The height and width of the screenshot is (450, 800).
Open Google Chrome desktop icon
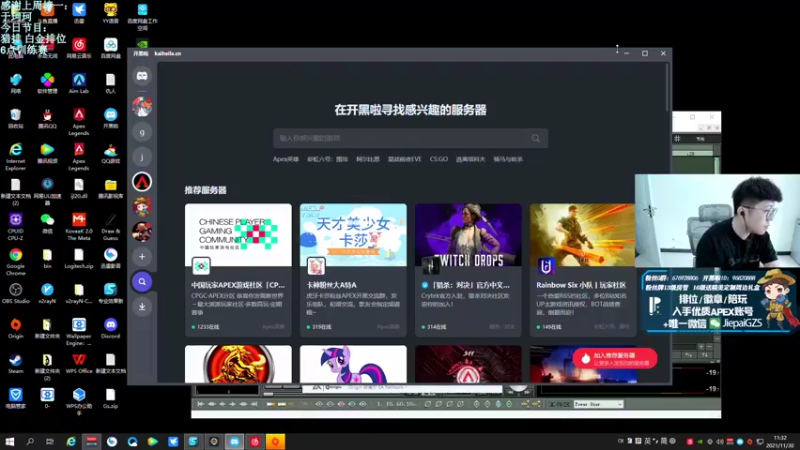[x=16, y=261]
